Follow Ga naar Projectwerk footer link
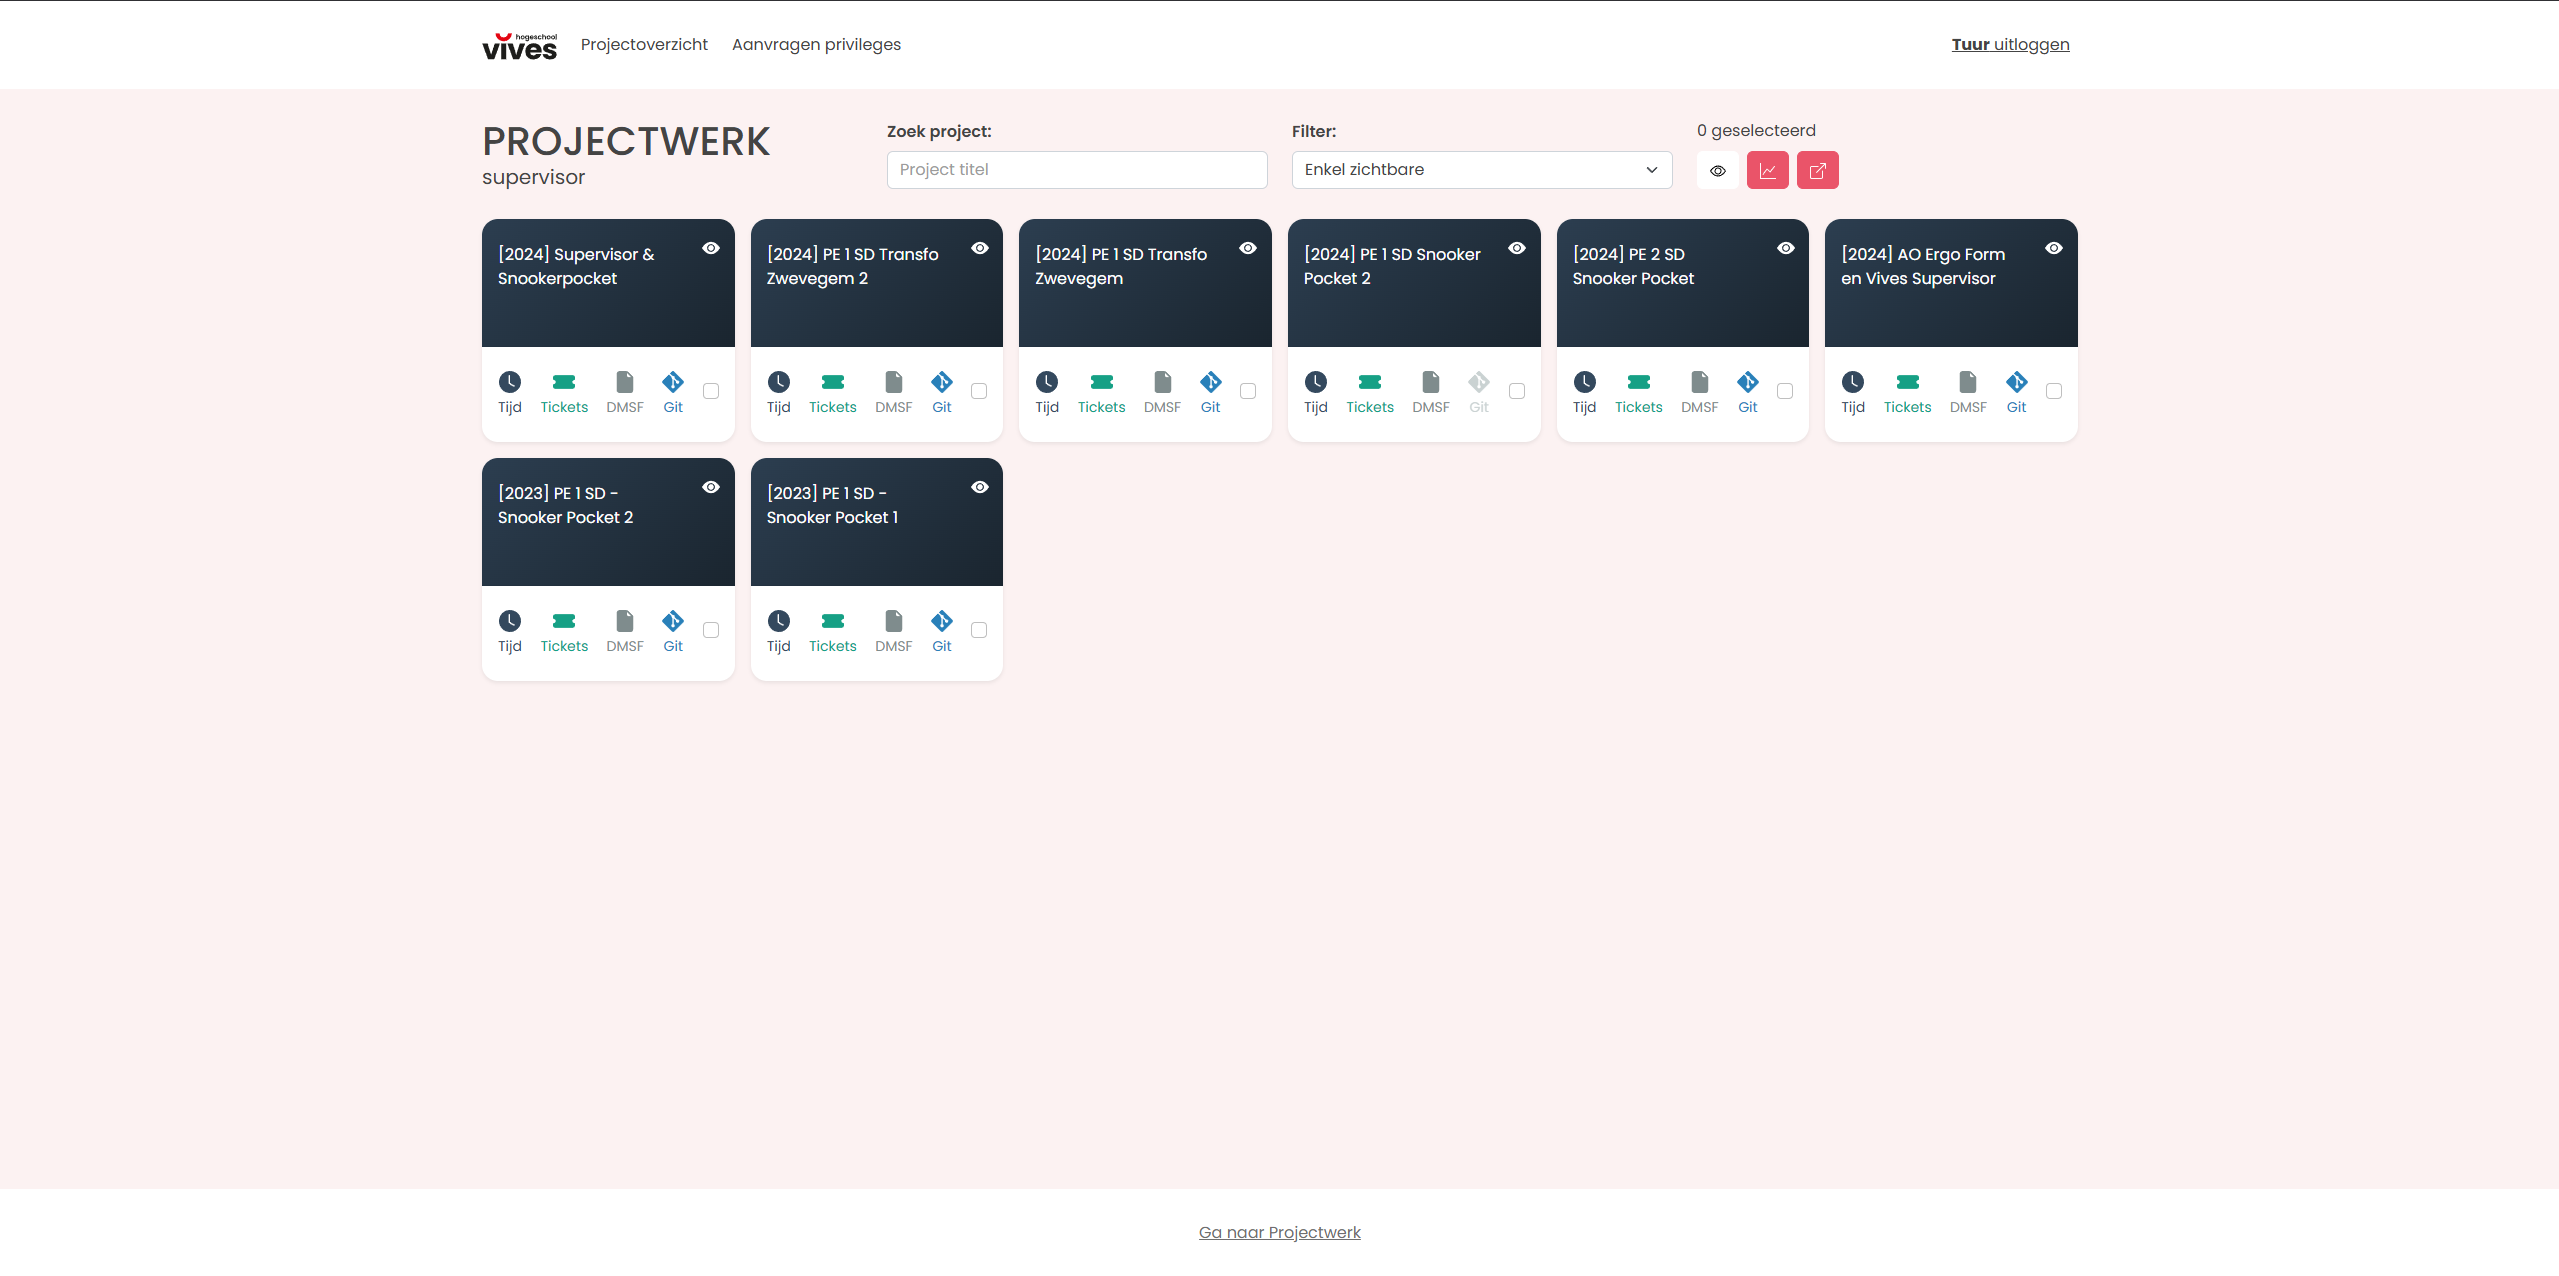Screen dimensions: 2559x1276 (1279, 1232)
